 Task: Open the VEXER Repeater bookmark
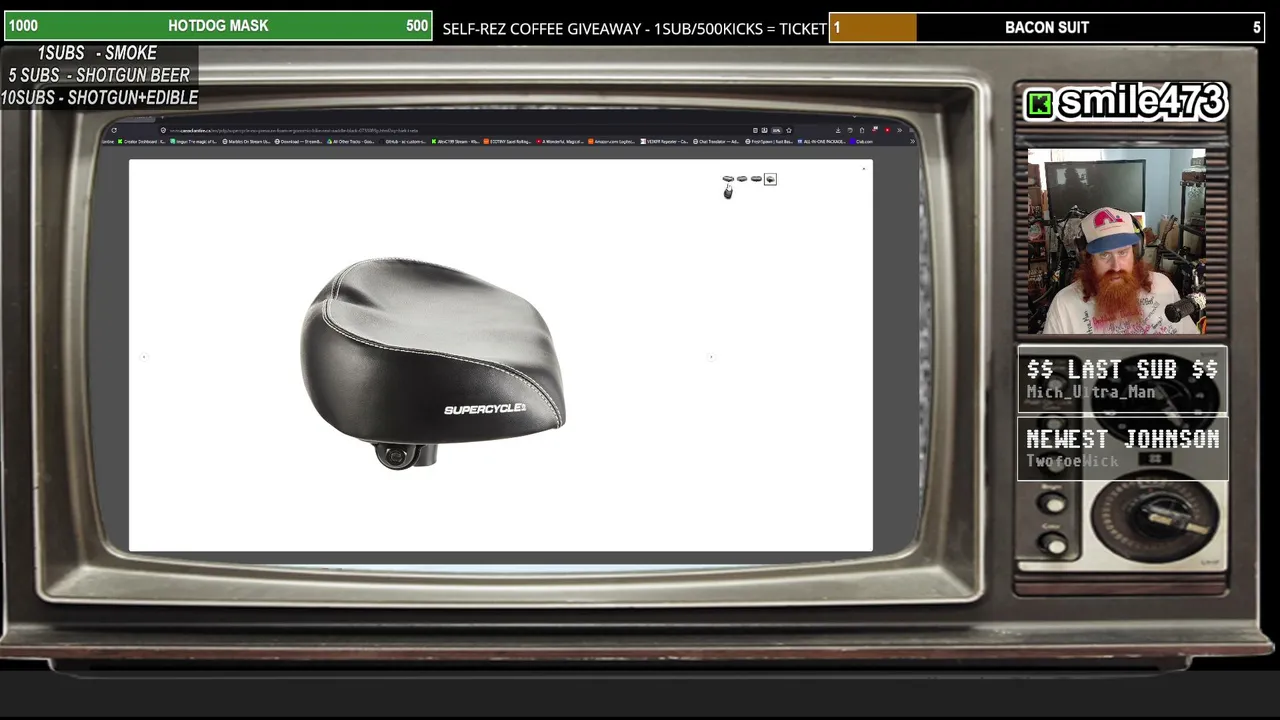665,141
